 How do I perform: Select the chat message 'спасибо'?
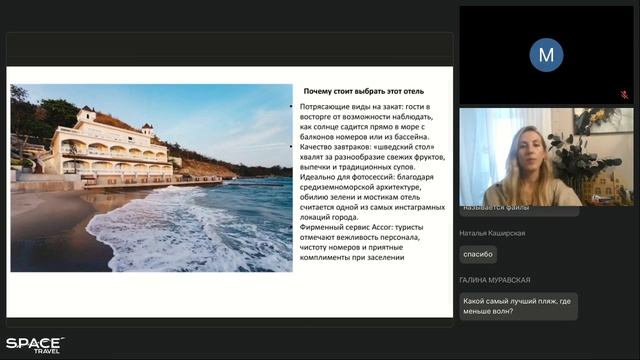(x=478, y=254)
